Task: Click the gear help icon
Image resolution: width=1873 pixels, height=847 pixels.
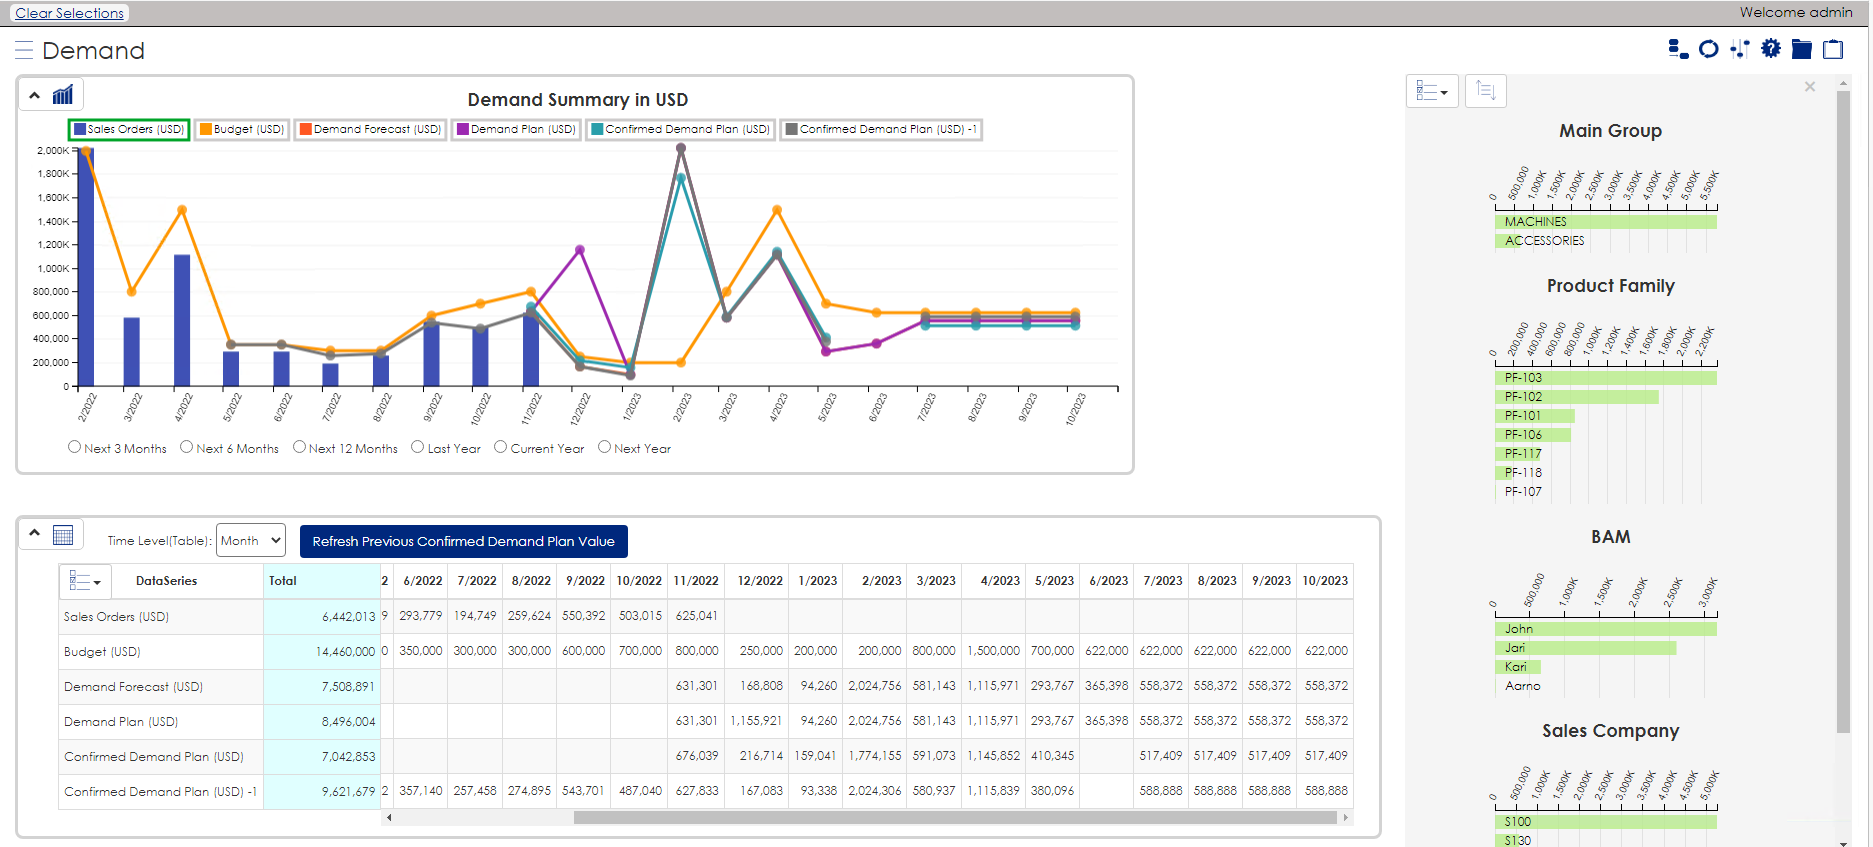Action: click(1771, 49)
